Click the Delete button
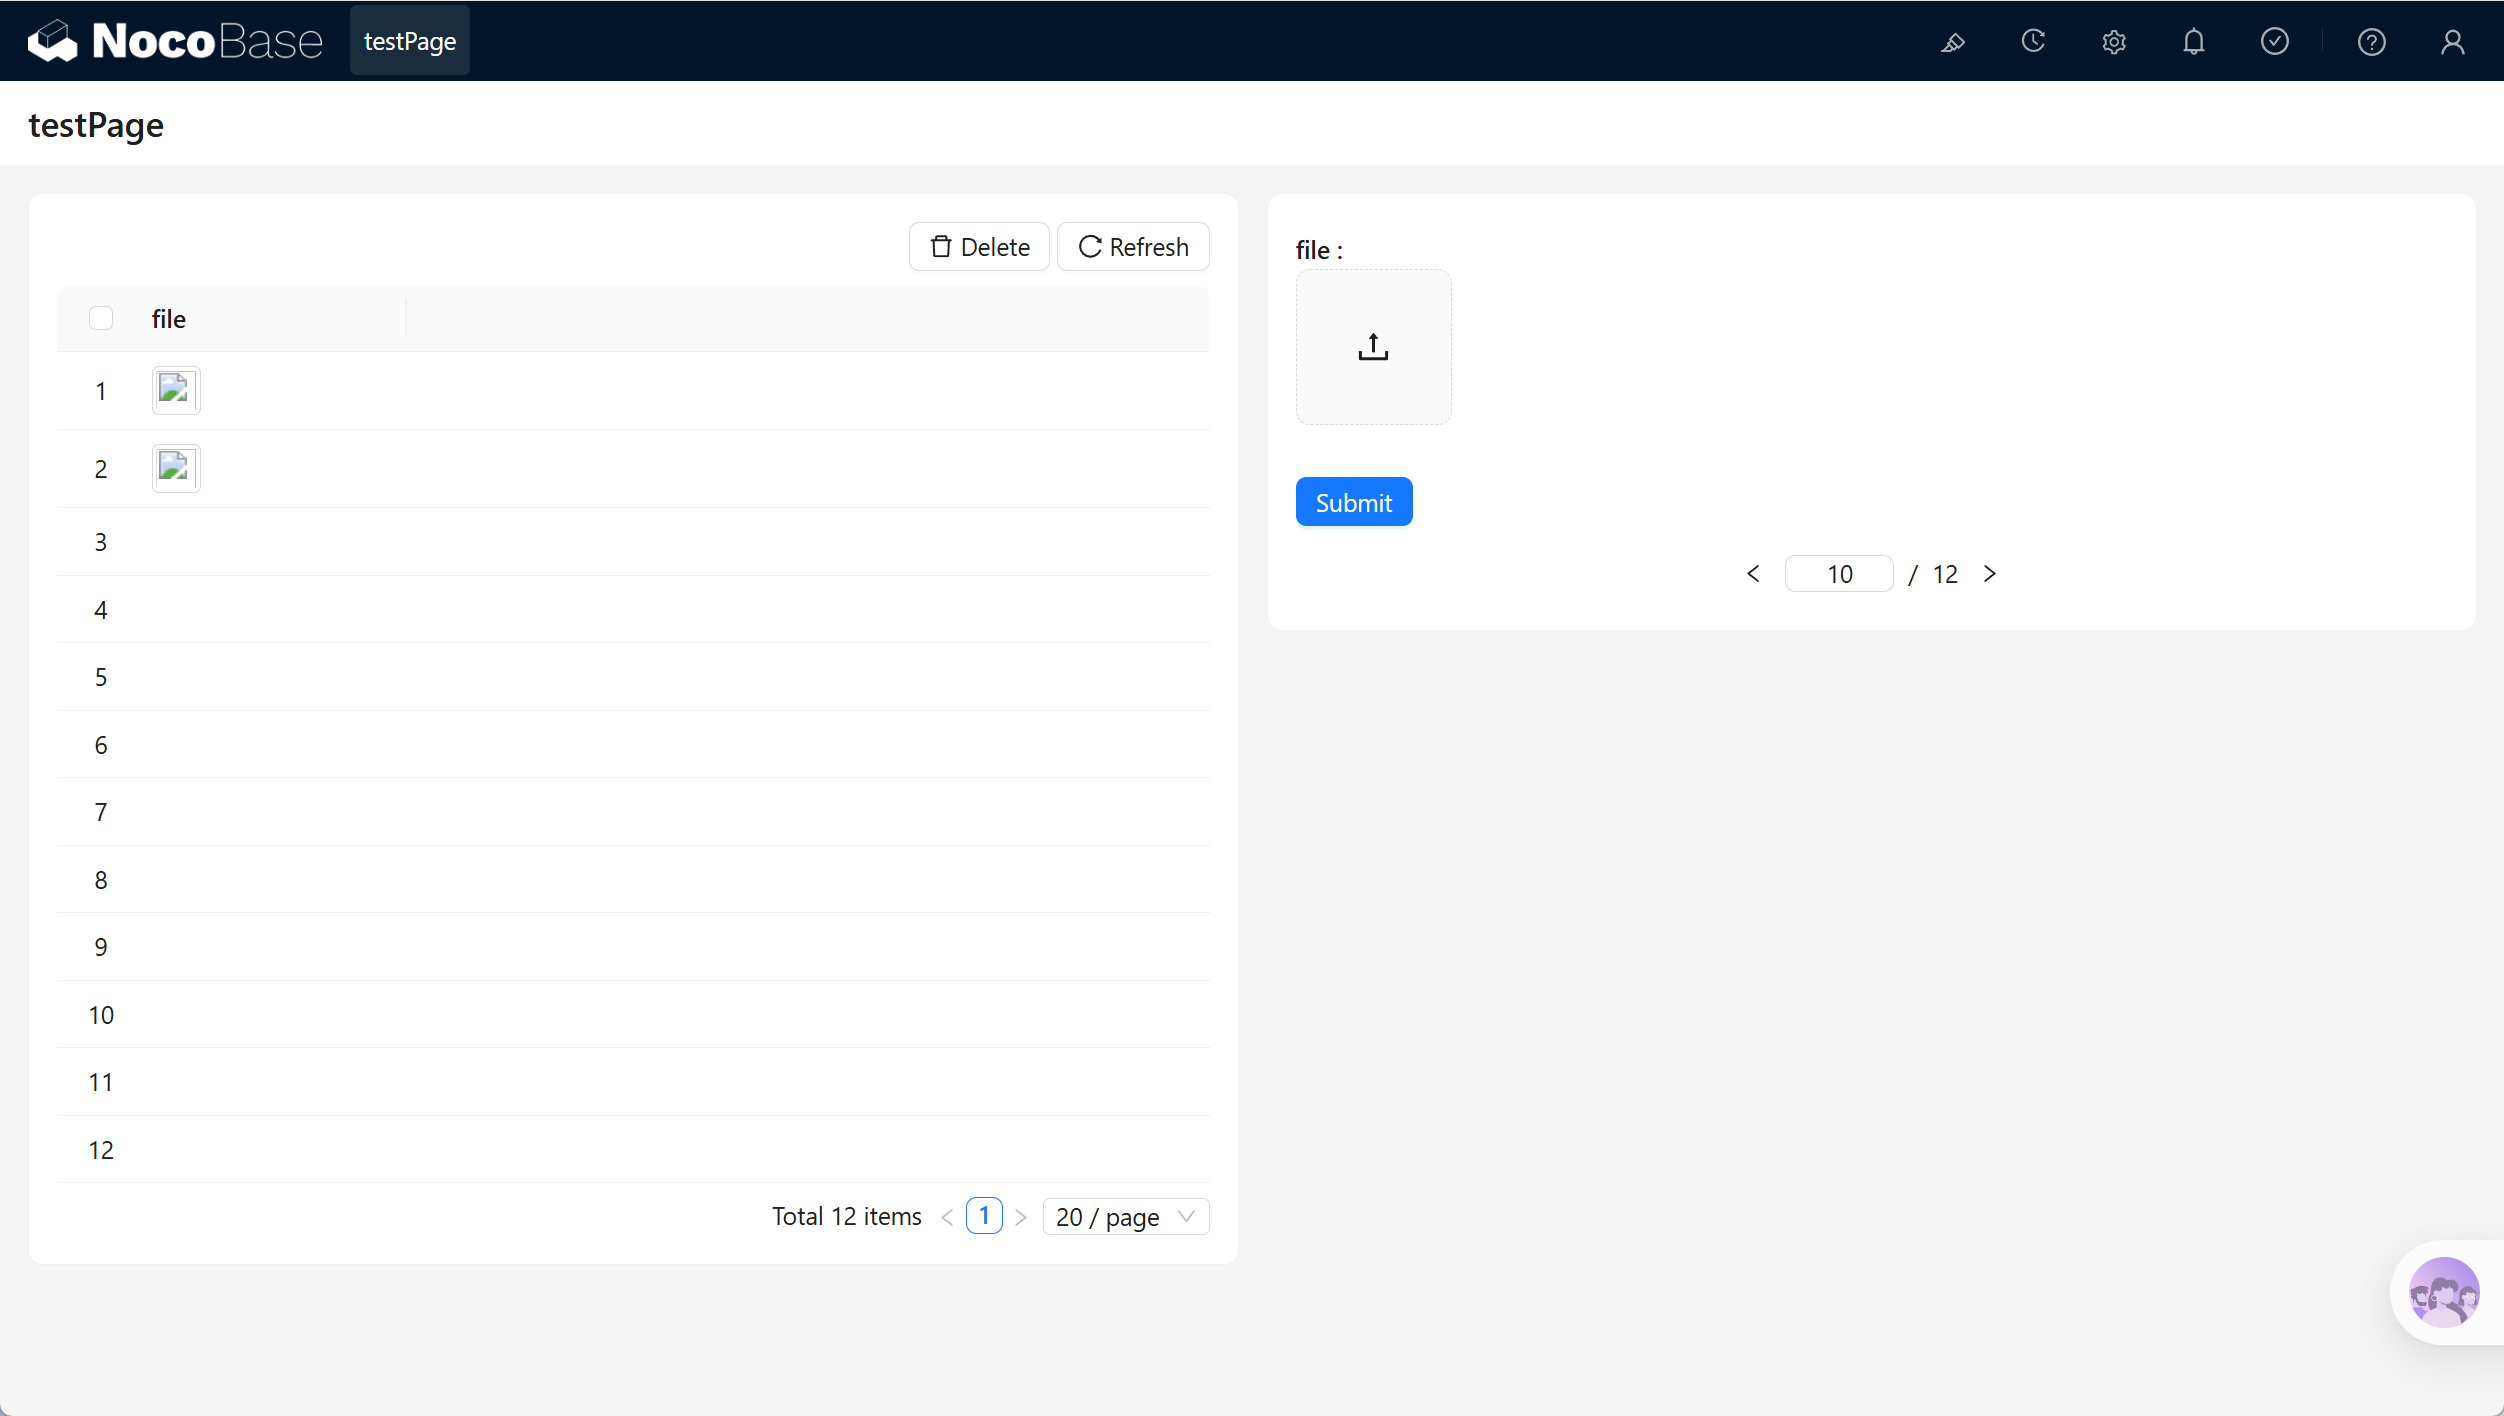The image size is (2504, 1416). pyautogui.click(x=979, y=247)
